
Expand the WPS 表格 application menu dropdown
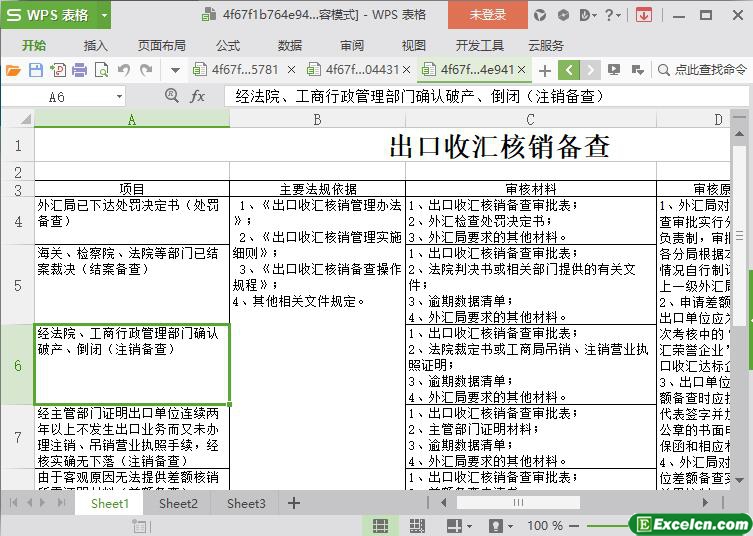coord(104,15)
